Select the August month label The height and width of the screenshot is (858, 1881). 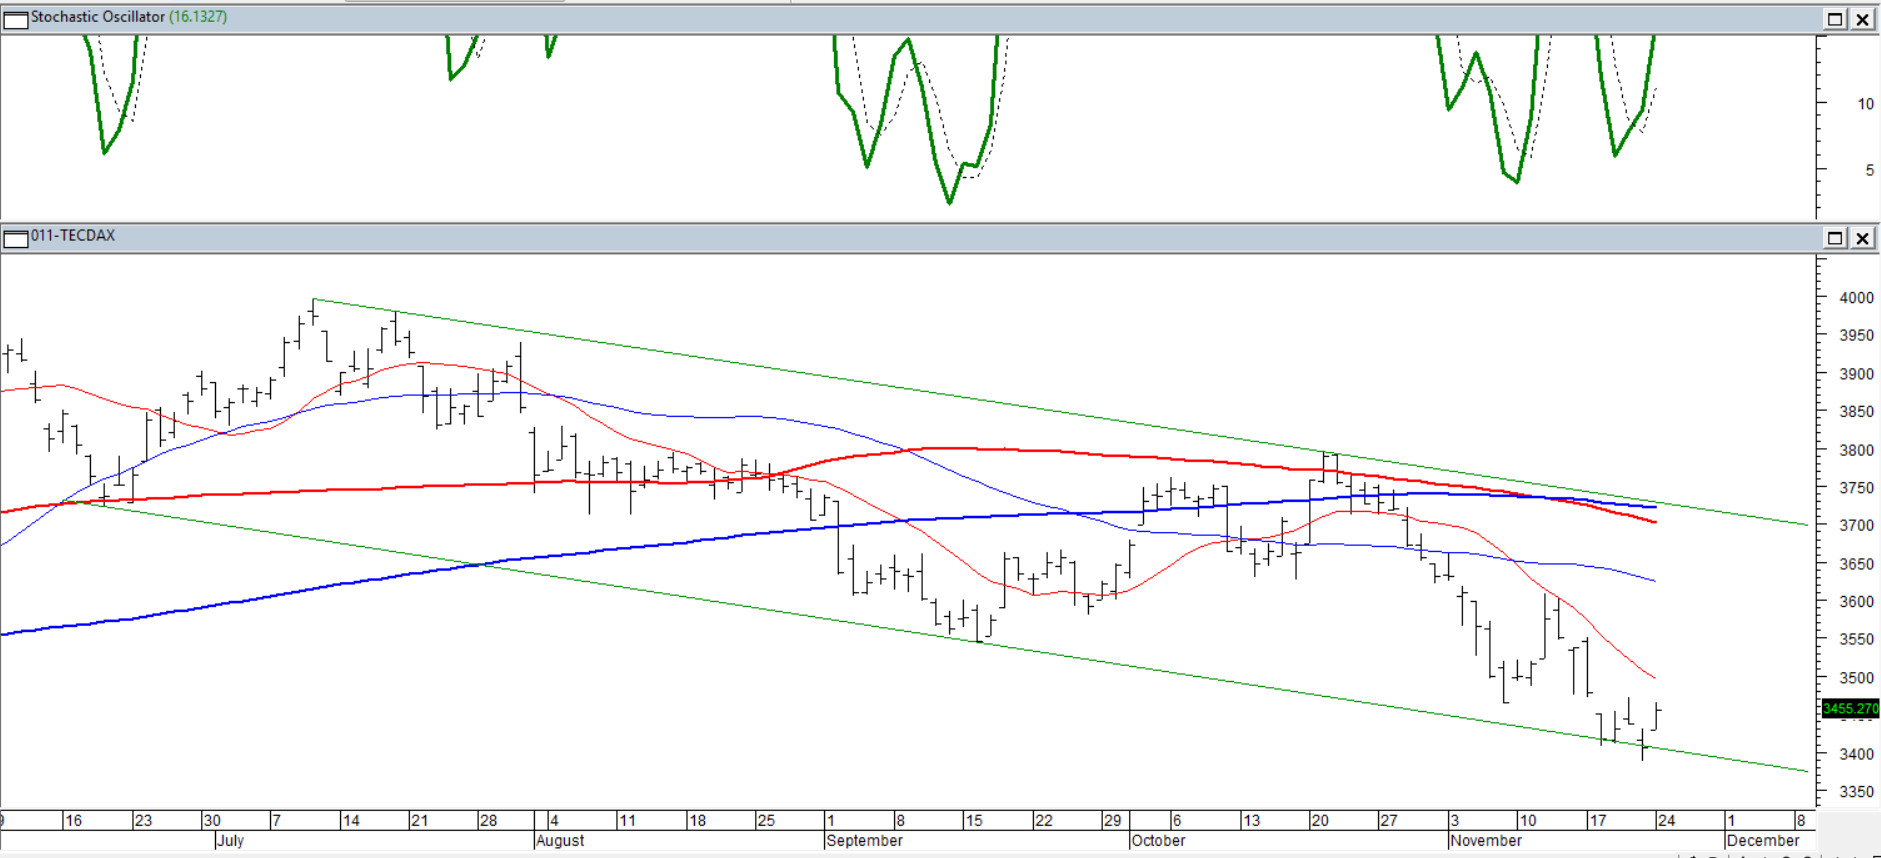(560, 841)
